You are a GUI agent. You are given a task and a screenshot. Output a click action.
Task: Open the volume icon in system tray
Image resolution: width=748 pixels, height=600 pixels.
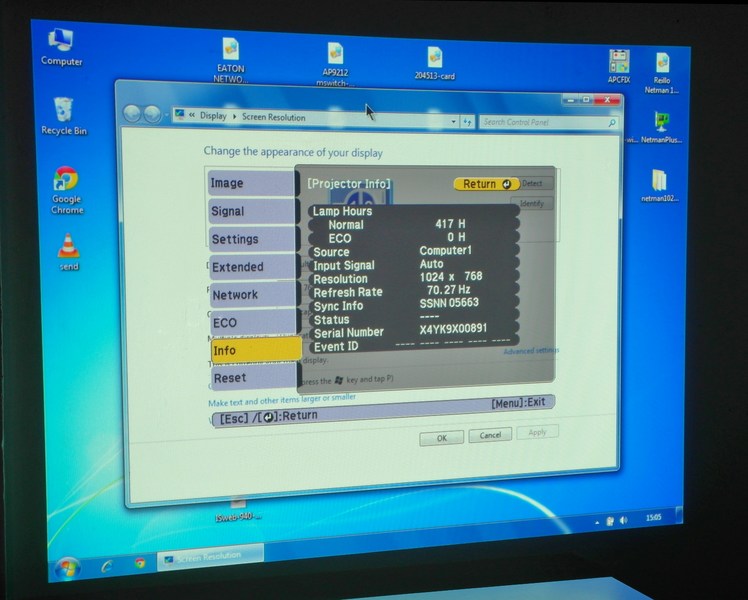[623, 520]
